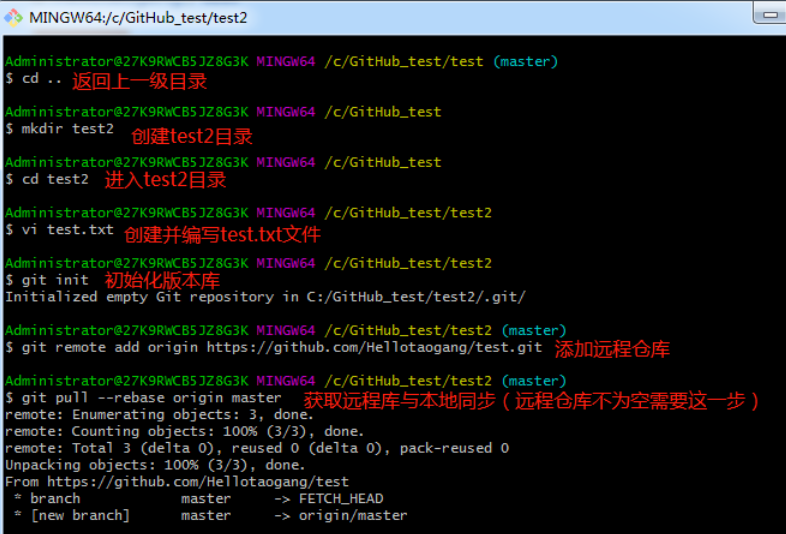
Task: Click the minimize window button
Action: pos(769,13)
